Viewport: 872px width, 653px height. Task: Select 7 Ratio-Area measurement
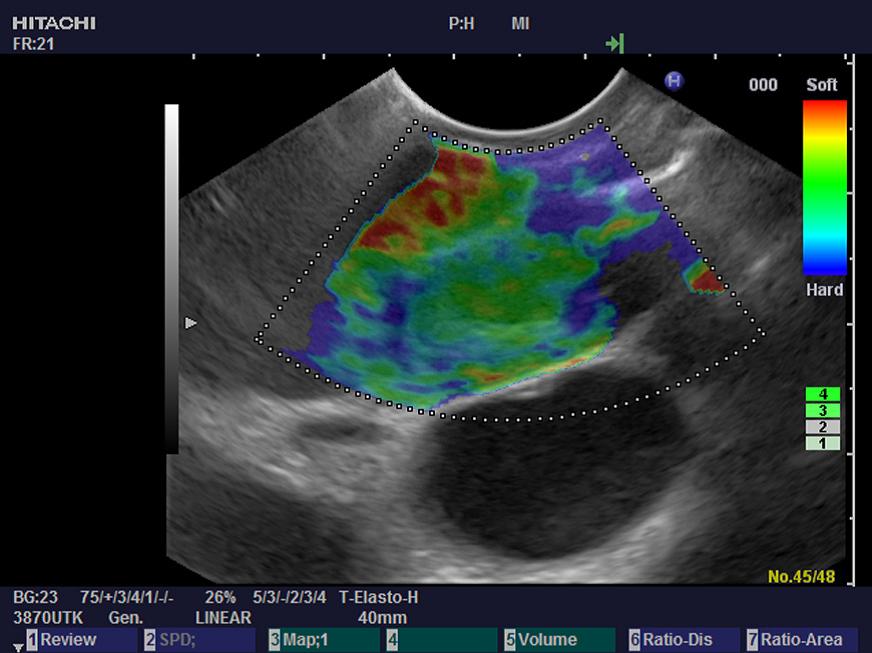tap(802, 640)
